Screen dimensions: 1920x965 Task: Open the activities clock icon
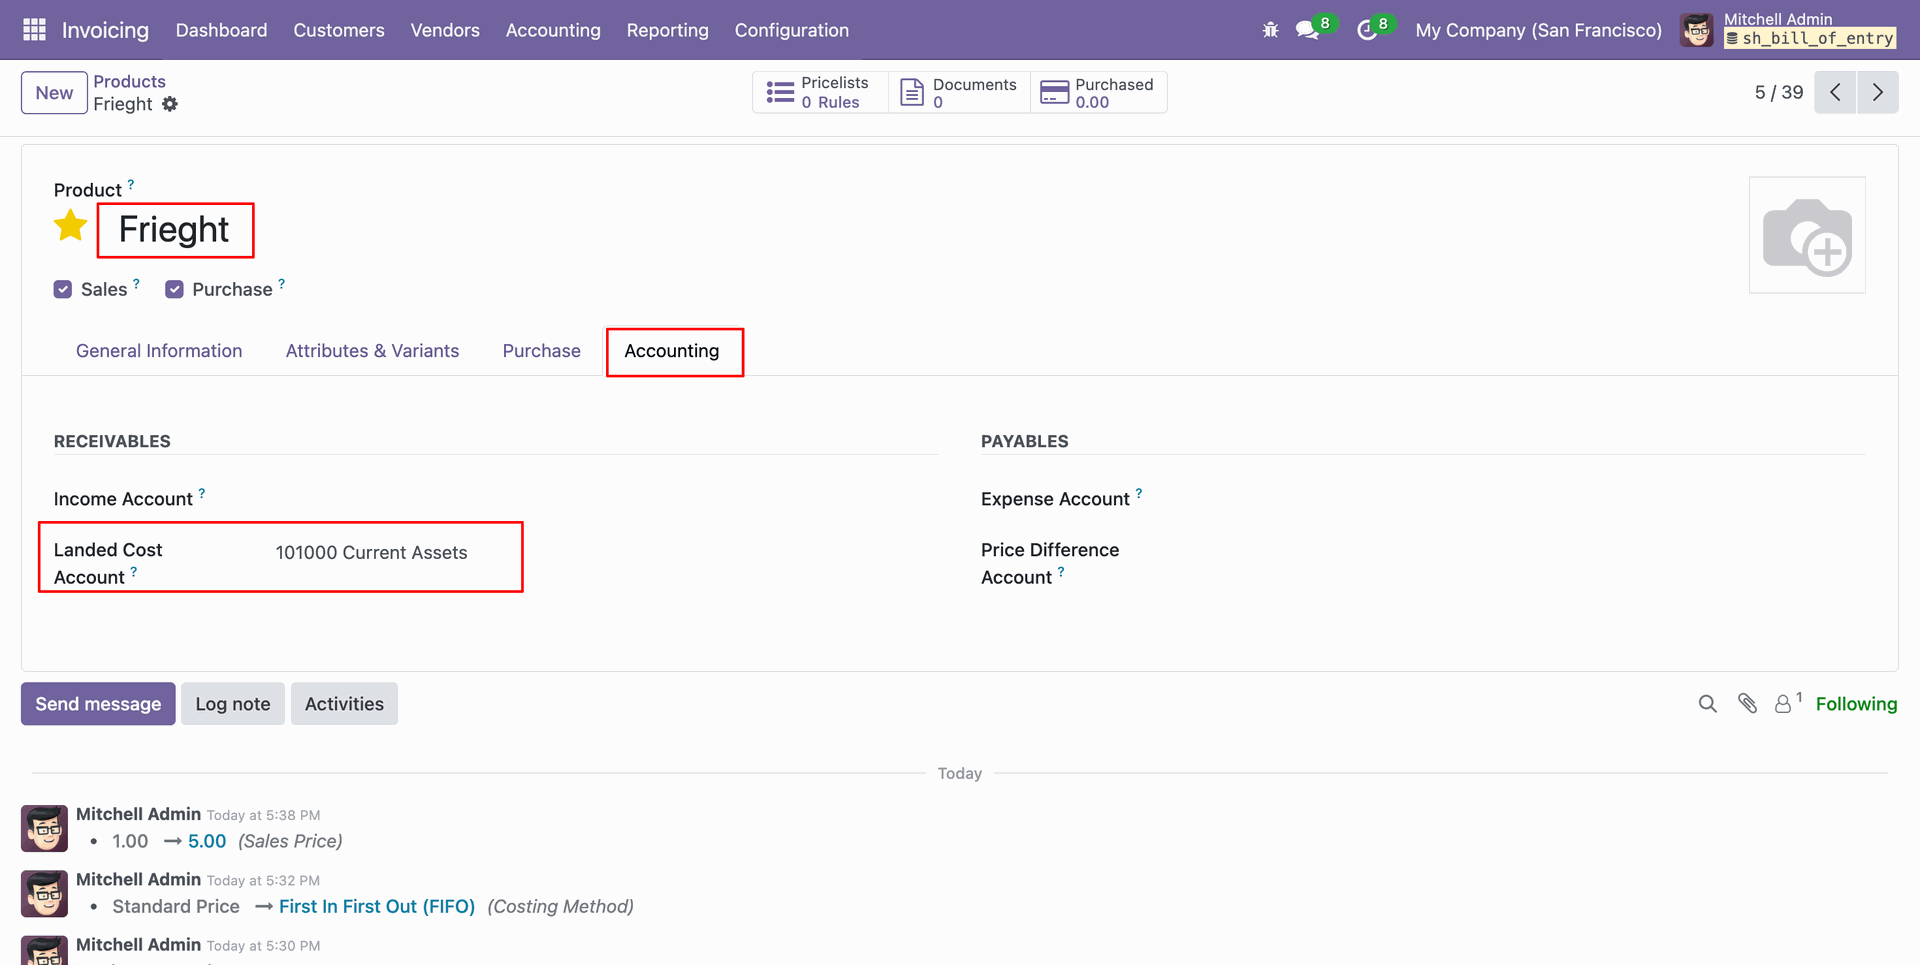click(x=1366, y=30)
